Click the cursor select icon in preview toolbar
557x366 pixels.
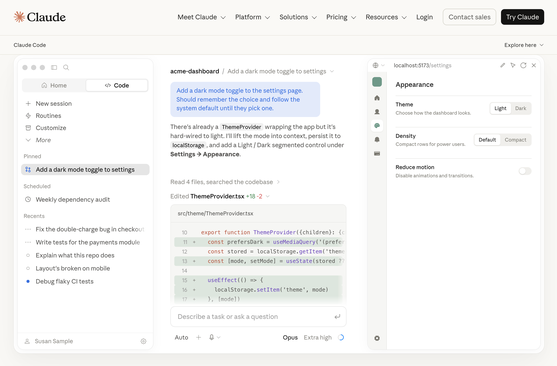pyautogui.click(x=513, y=65)
